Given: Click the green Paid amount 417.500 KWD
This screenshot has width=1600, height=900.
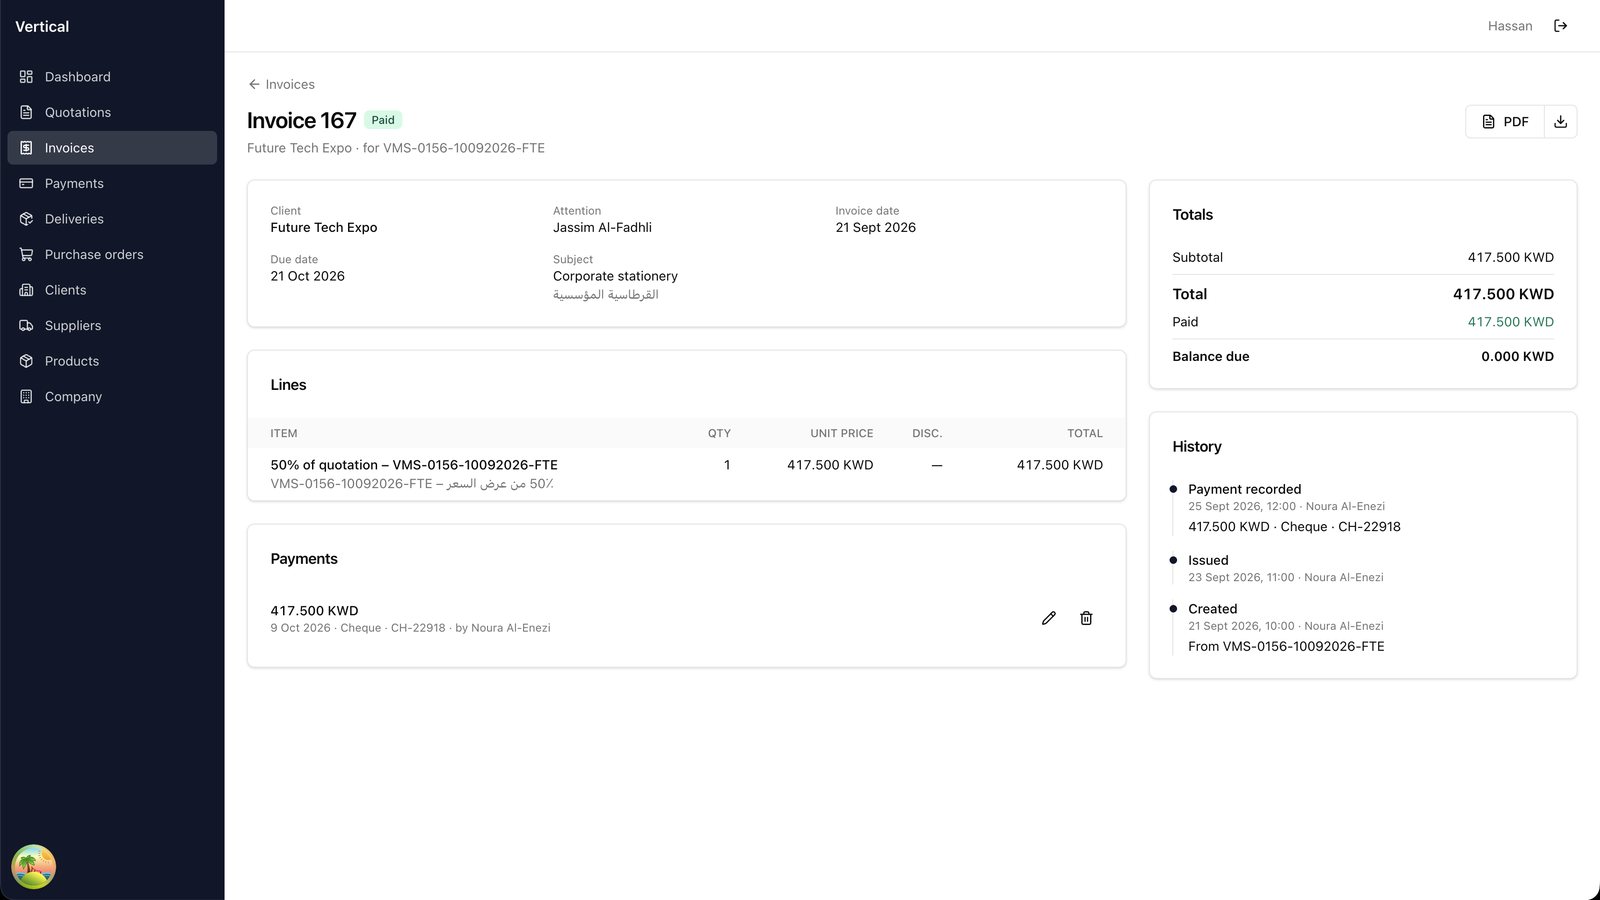Looking at the screenshot, I should 1510,322.
